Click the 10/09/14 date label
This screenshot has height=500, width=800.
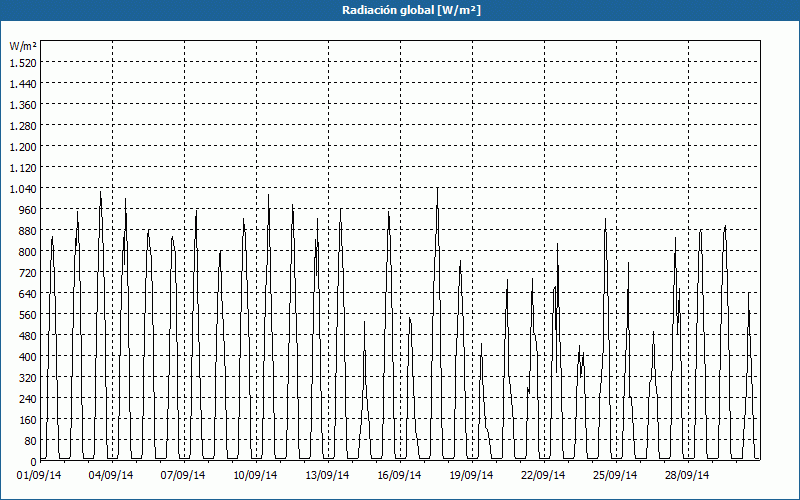(255, 475)
